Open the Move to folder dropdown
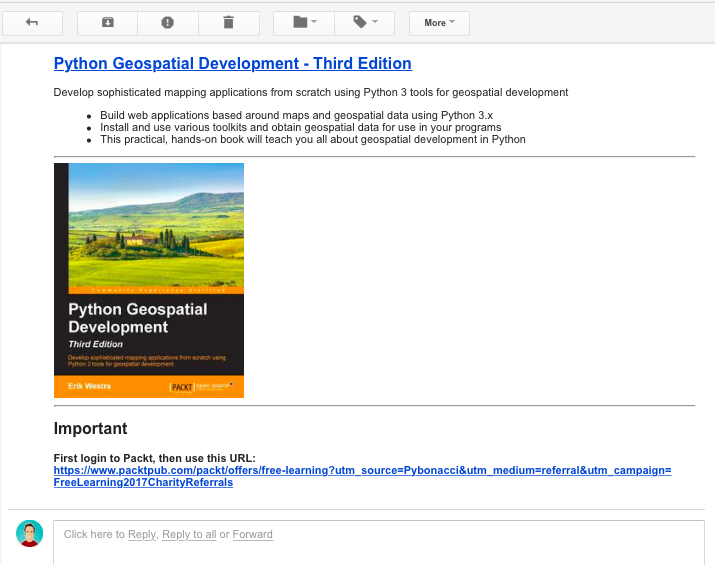 pos(304,22)
